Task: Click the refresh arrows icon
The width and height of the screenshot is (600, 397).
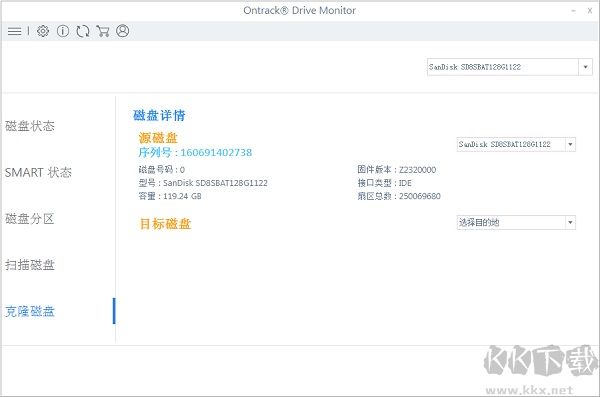Action: pyautogui.click(x=83, y=31)
